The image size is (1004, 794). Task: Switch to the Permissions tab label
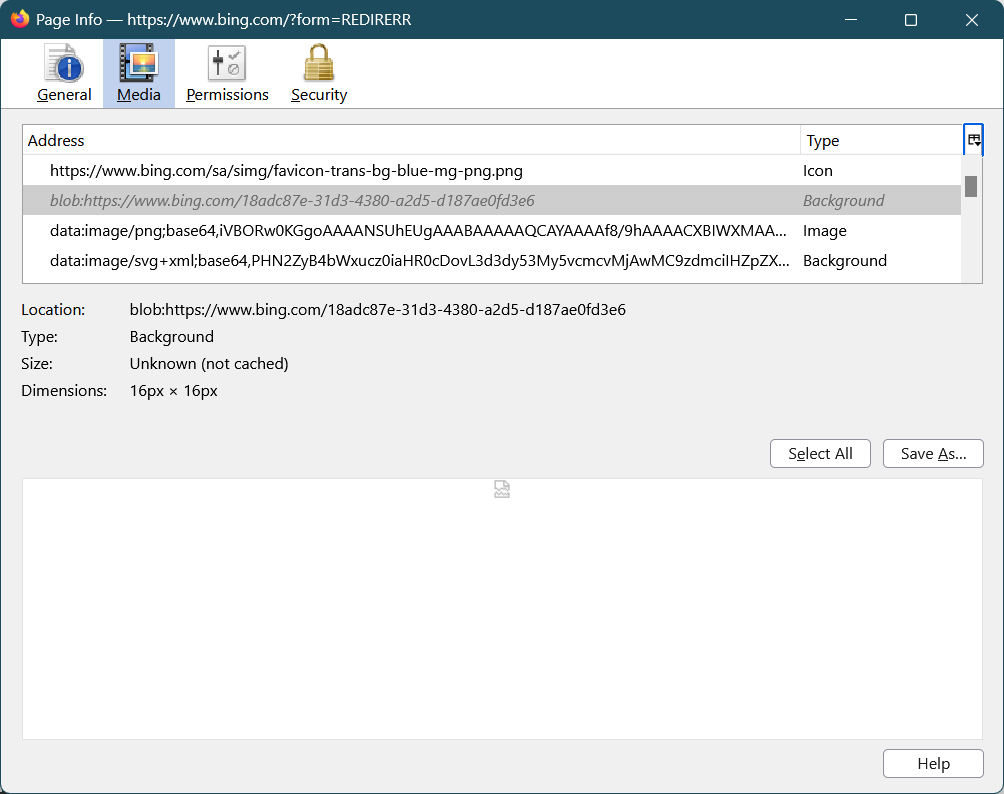[227, 95]
